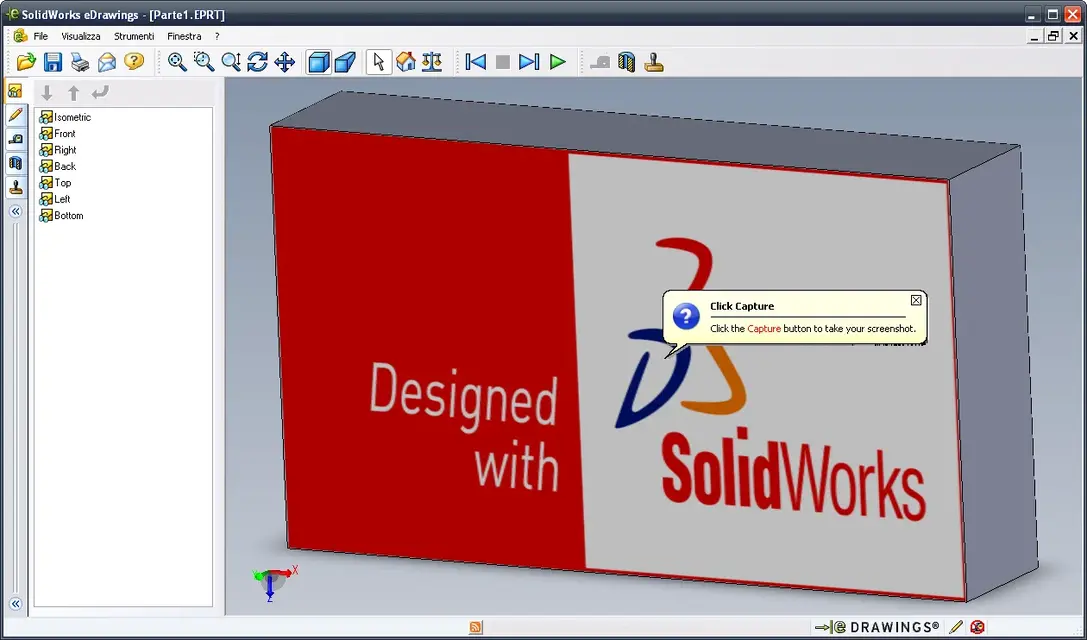This screenshot has height=640, width=1087.
Task: Open the File menu
Action: click(41, 36)
